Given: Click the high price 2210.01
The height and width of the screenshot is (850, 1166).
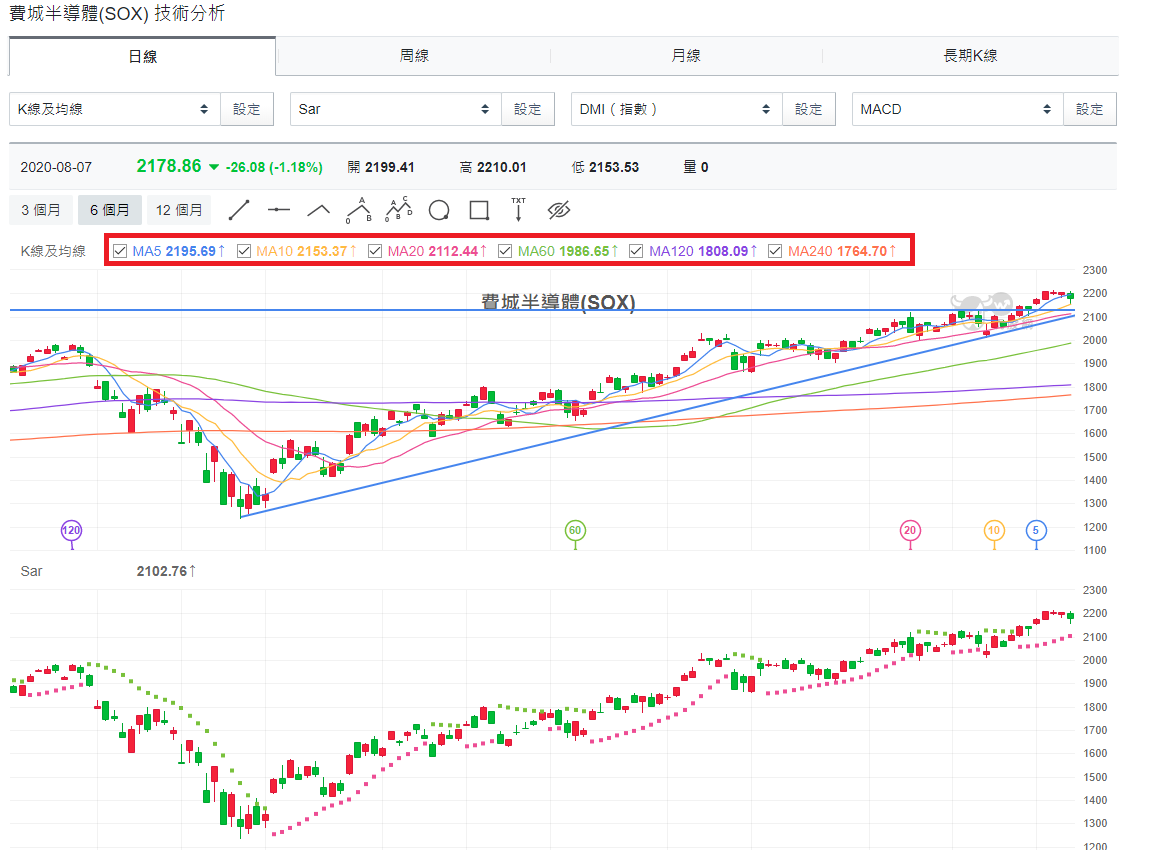Looking at the screenshot, I should [501, 167].
